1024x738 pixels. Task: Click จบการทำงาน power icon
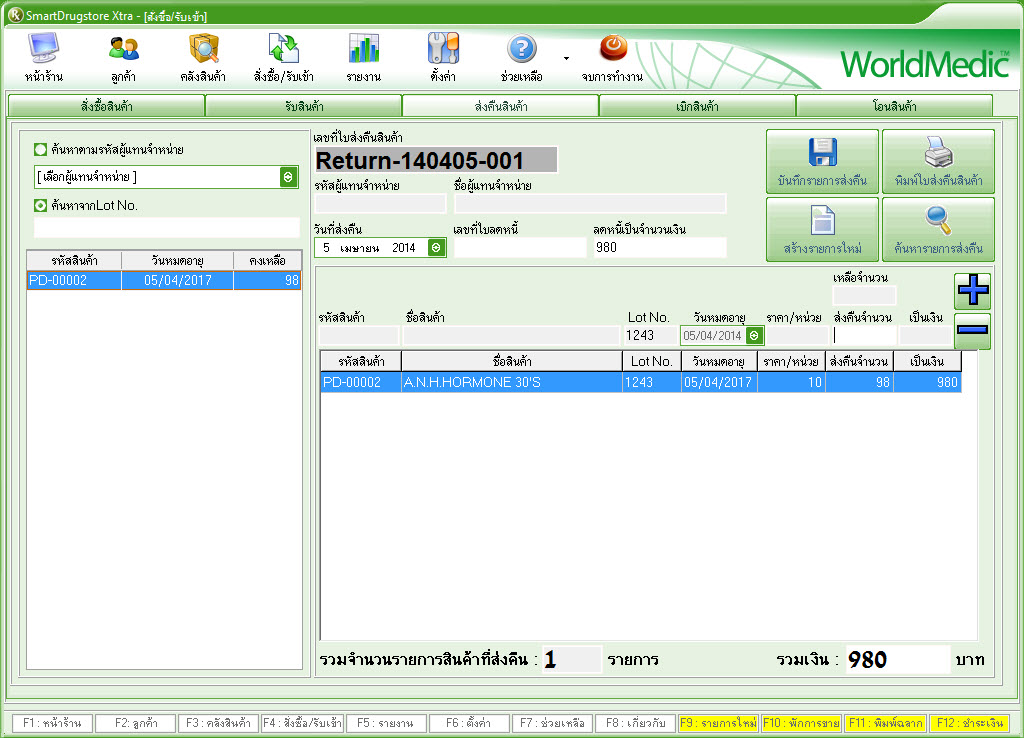(x=612, y=48)
